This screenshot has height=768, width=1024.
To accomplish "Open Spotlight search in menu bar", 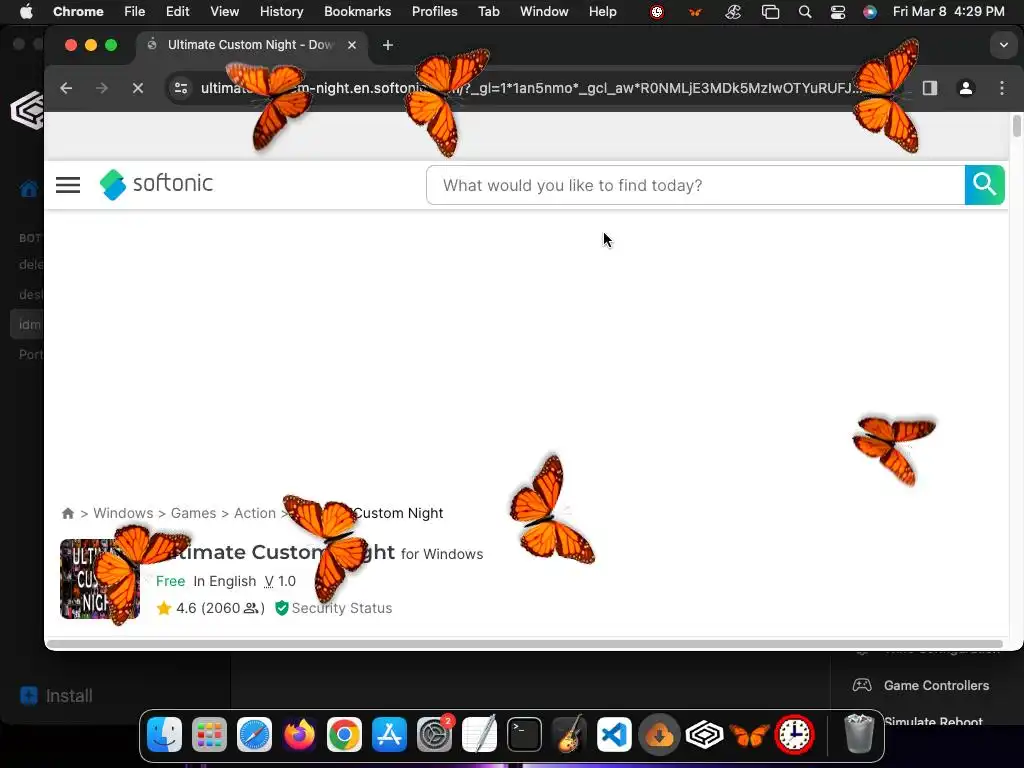I will coord(805,12).
